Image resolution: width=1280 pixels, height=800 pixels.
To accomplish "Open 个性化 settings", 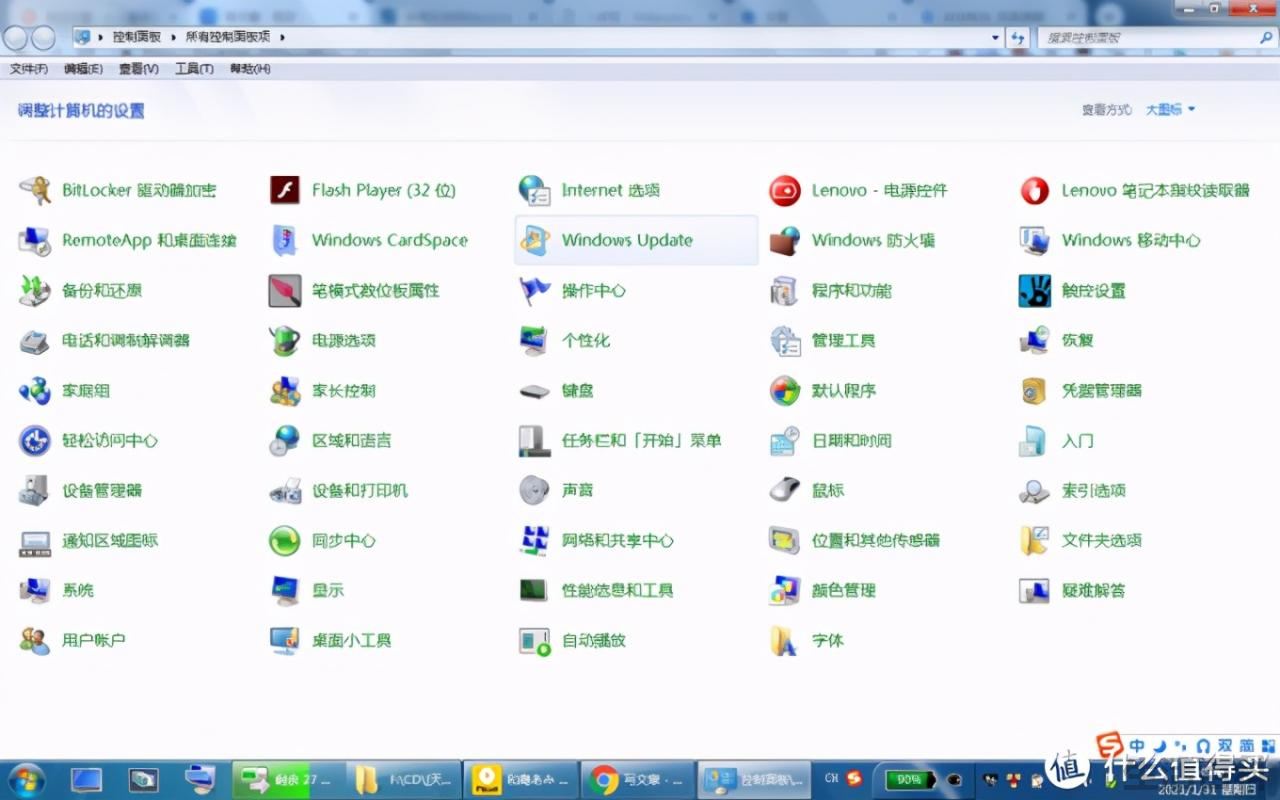I will 565,340.
